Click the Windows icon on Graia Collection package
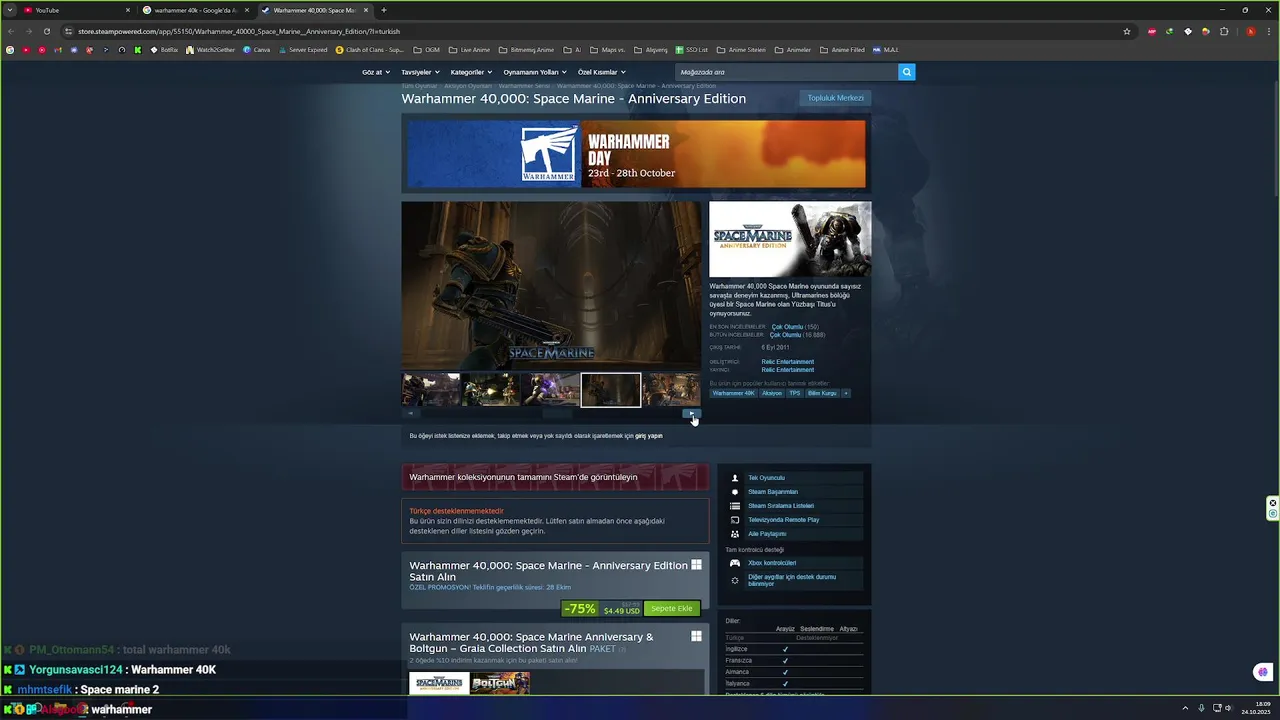Screen dimensions: 1280x720 (x=697, y=636)
